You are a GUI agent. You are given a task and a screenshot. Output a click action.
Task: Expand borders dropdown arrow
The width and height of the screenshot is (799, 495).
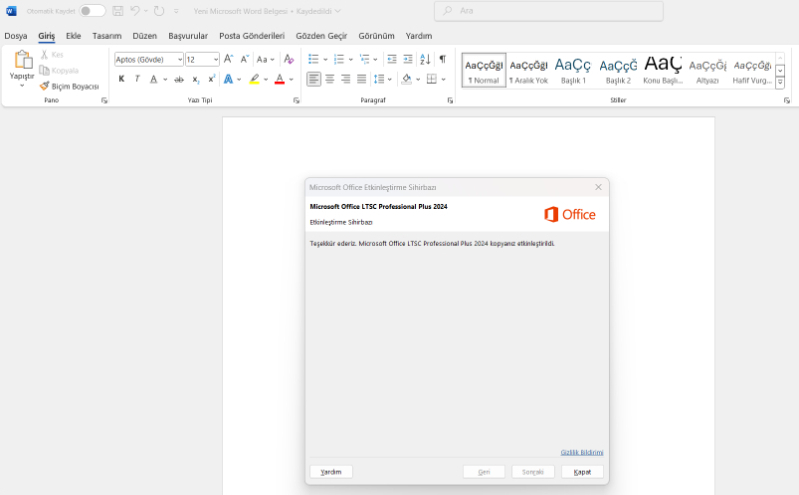[x=443, y=79]
